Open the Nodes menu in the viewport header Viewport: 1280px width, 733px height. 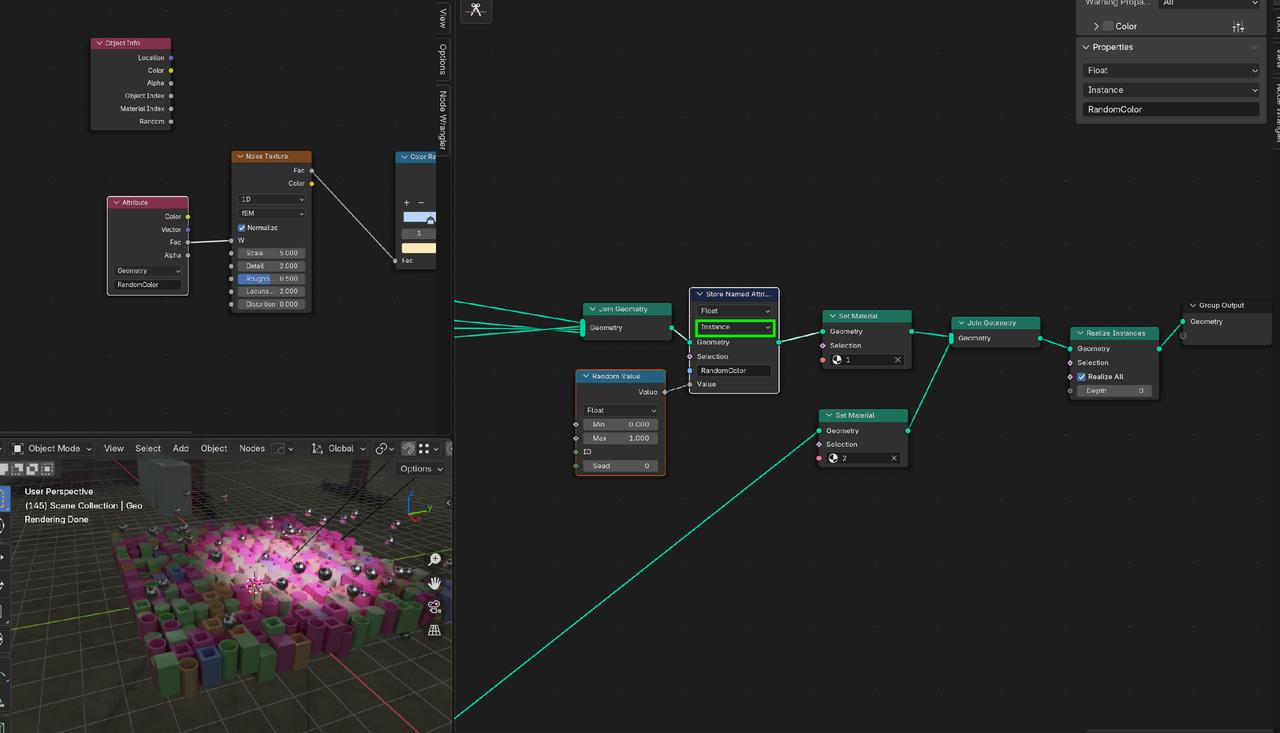coord(252,449)
